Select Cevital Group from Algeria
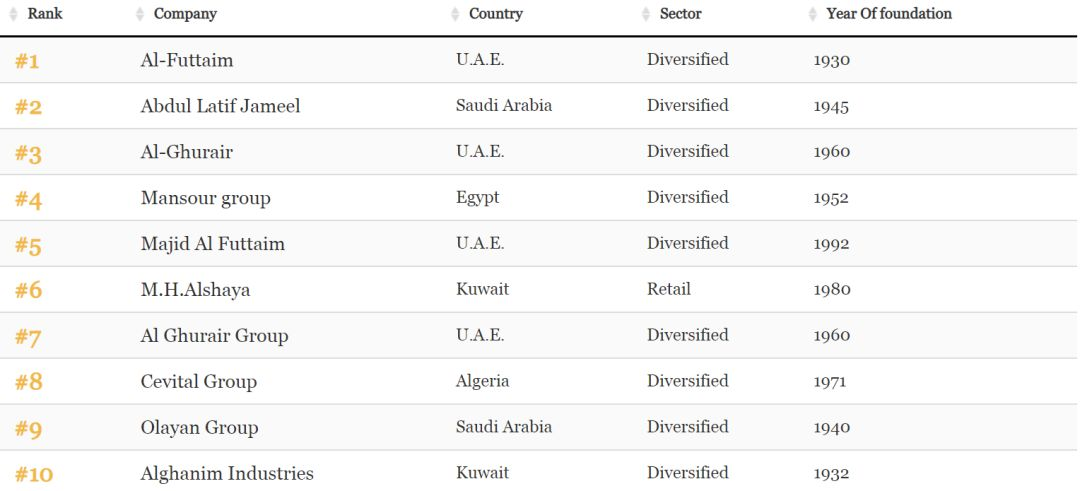 198,382
